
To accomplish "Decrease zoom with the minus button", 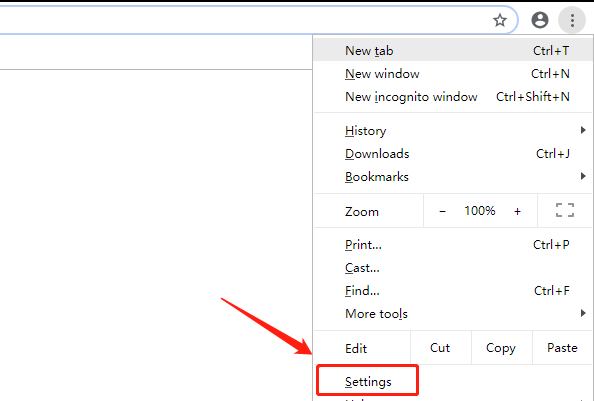I will point(442,211).
